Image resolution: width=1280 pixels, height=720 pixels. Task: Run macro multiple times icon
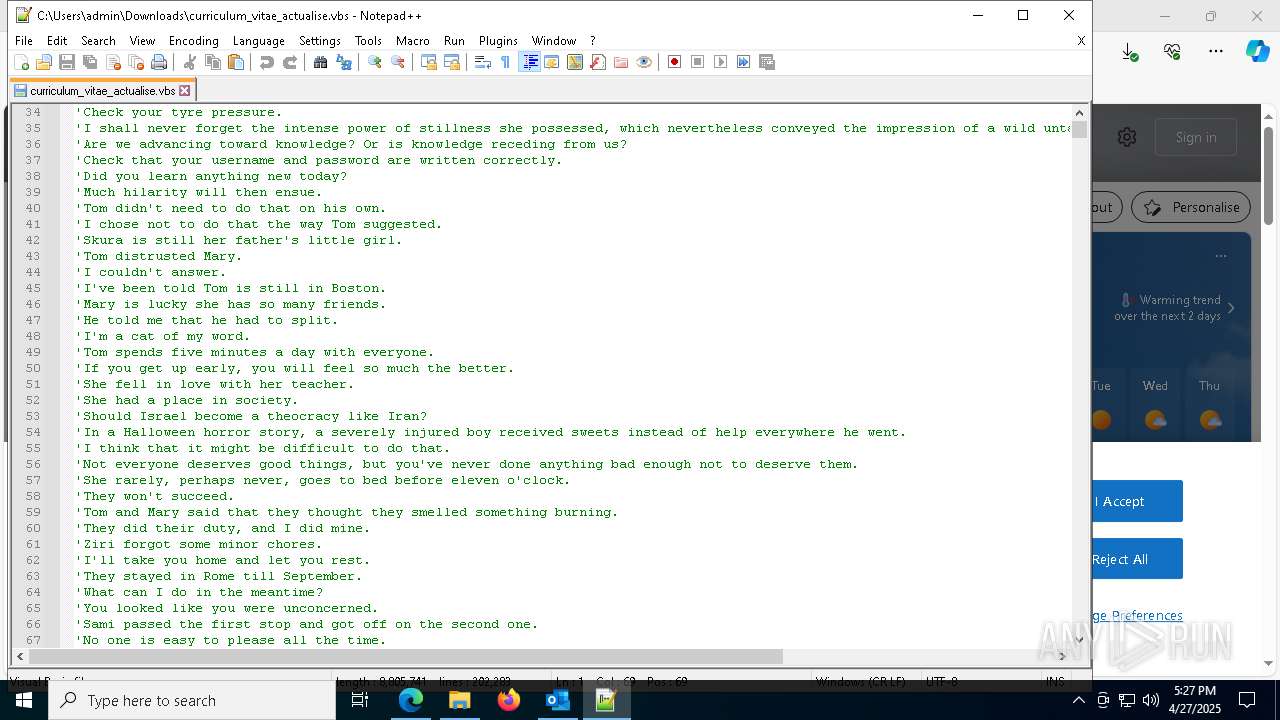(744, 62)
